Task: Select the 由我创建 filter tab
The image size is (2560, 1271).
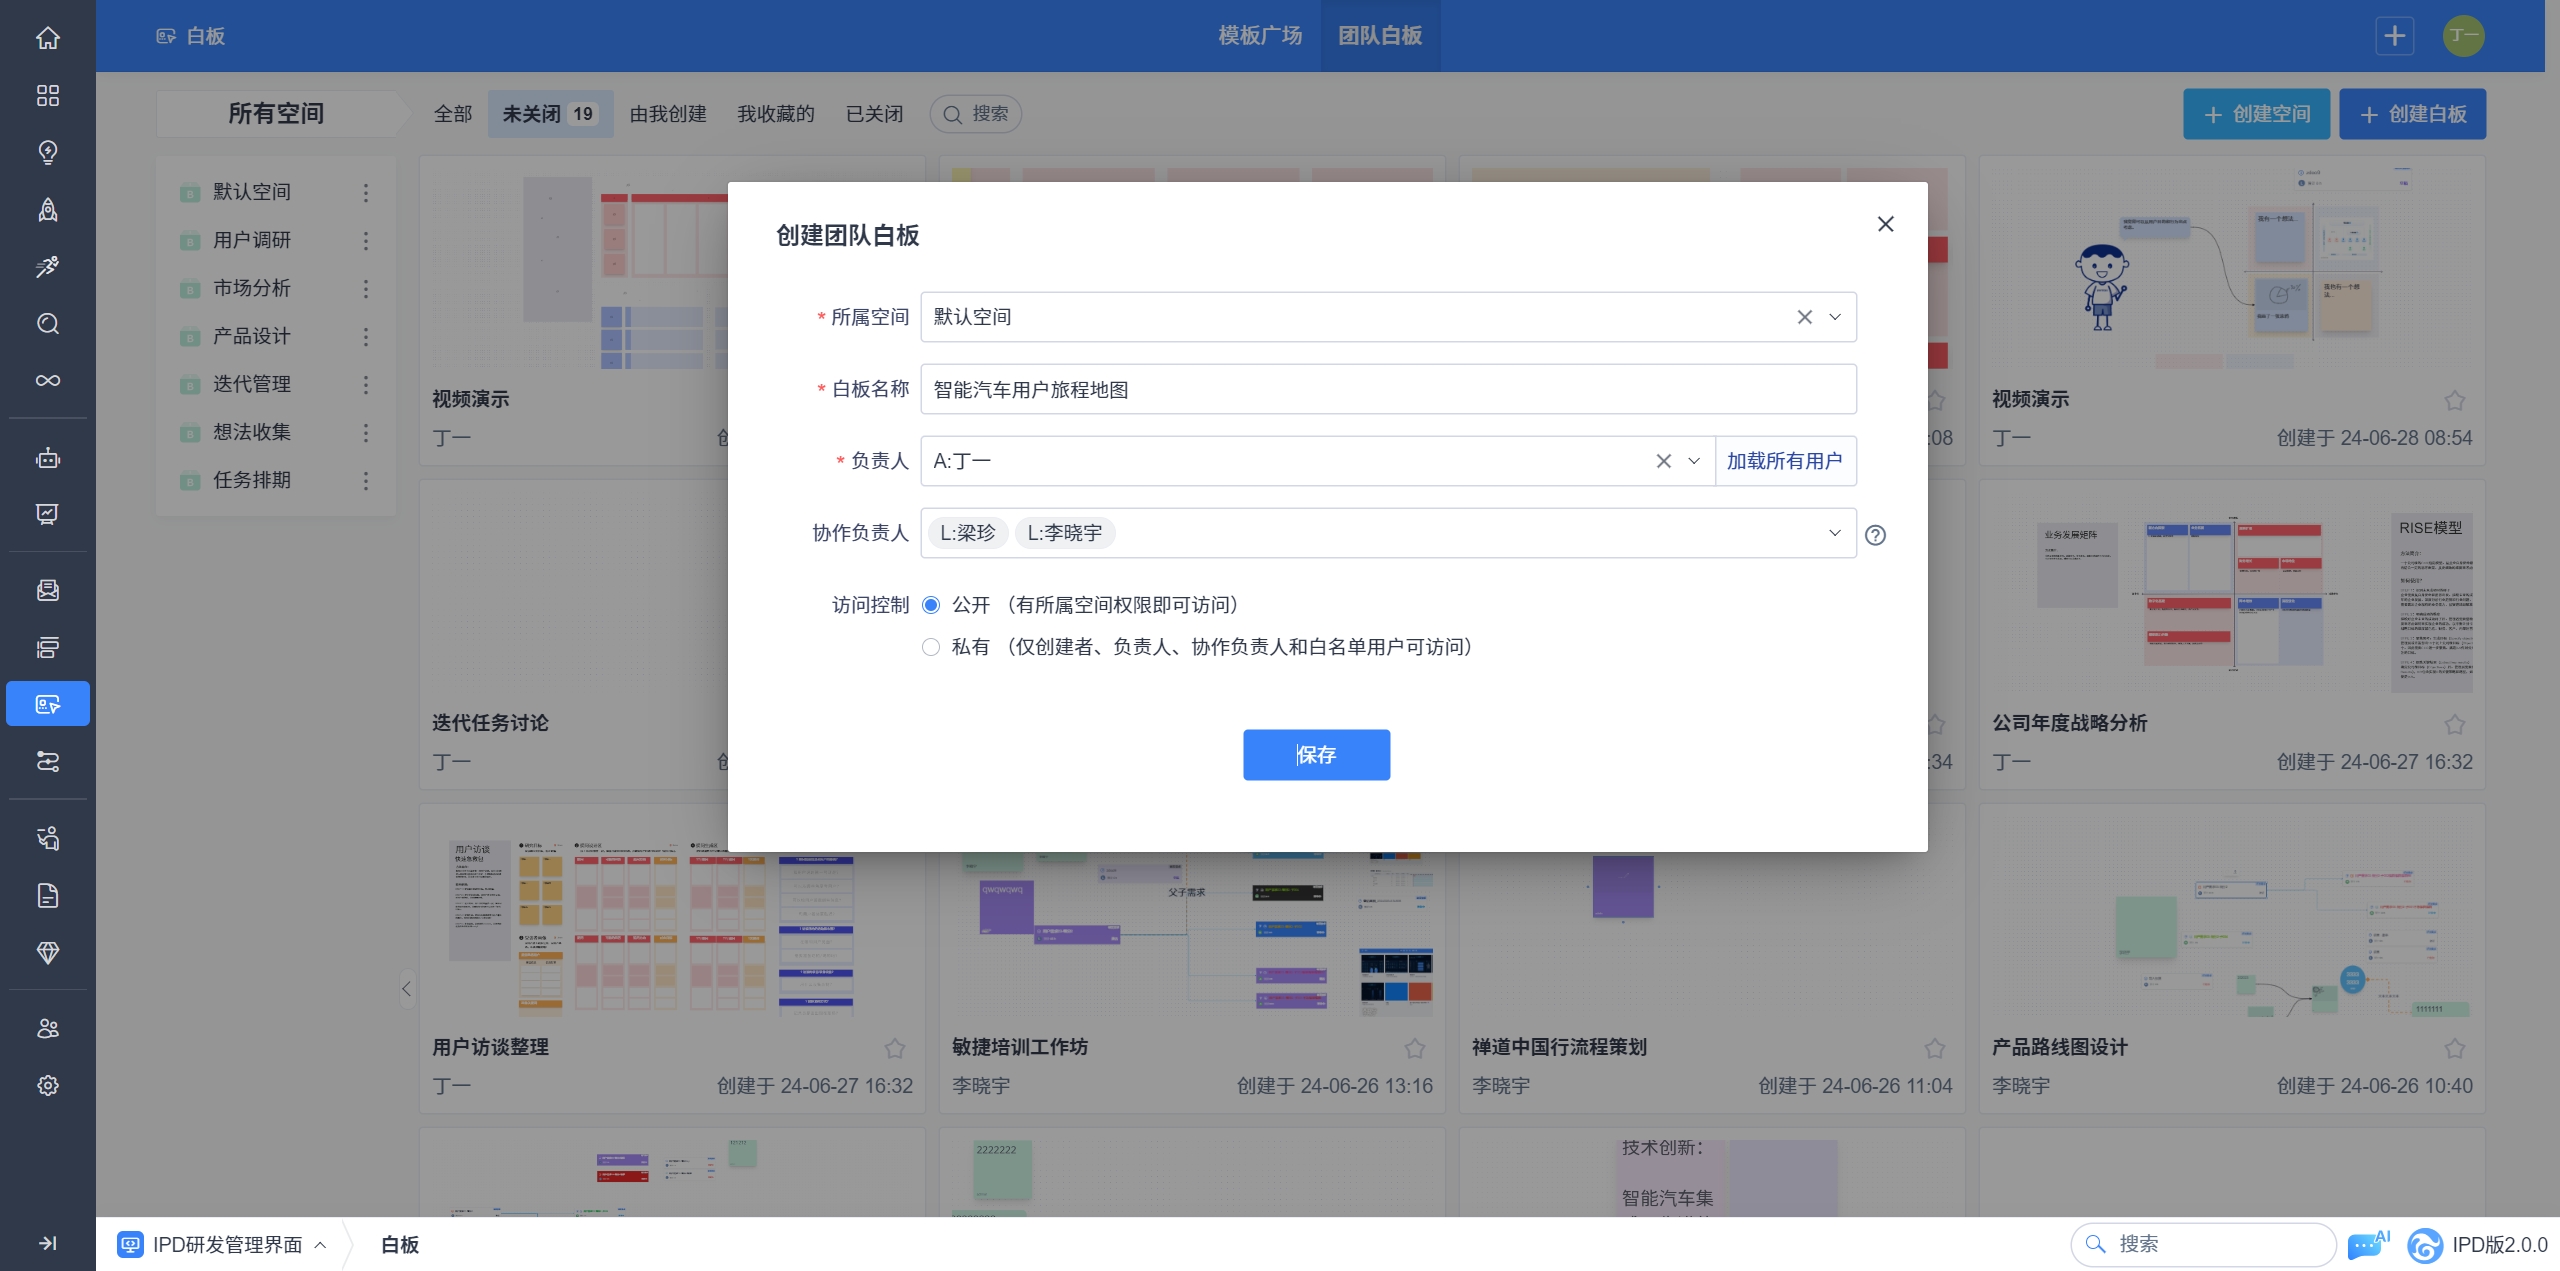Action: (x=668, y=114)
